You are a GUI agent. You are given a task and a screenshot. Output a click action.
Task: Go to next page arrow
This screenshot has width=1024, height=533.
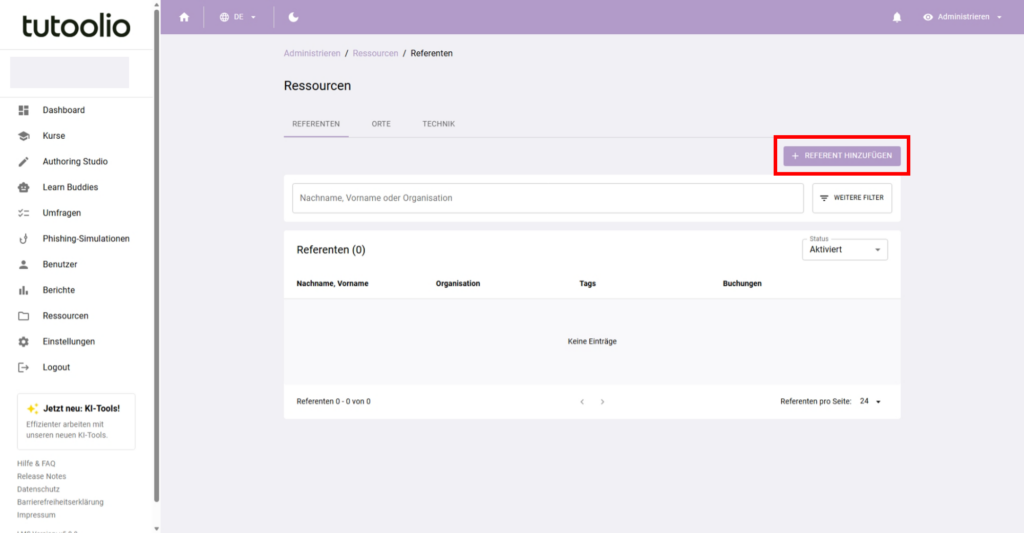pos(602,402)
